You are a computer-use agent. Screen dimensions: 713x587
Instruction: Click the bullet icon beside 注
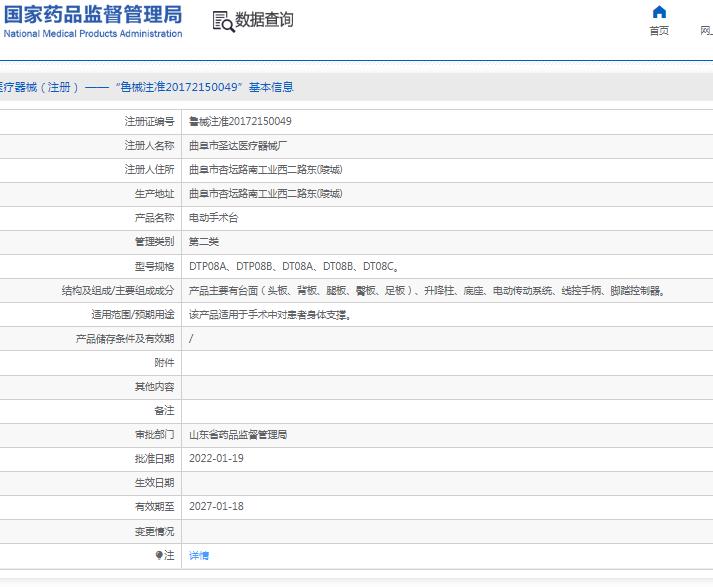tap(159, 555)
